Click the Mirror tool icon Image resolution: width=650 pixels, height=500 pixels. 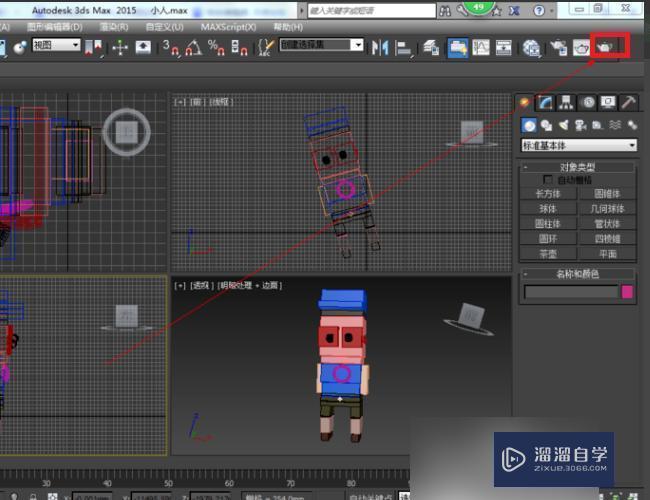pos(379,47)
